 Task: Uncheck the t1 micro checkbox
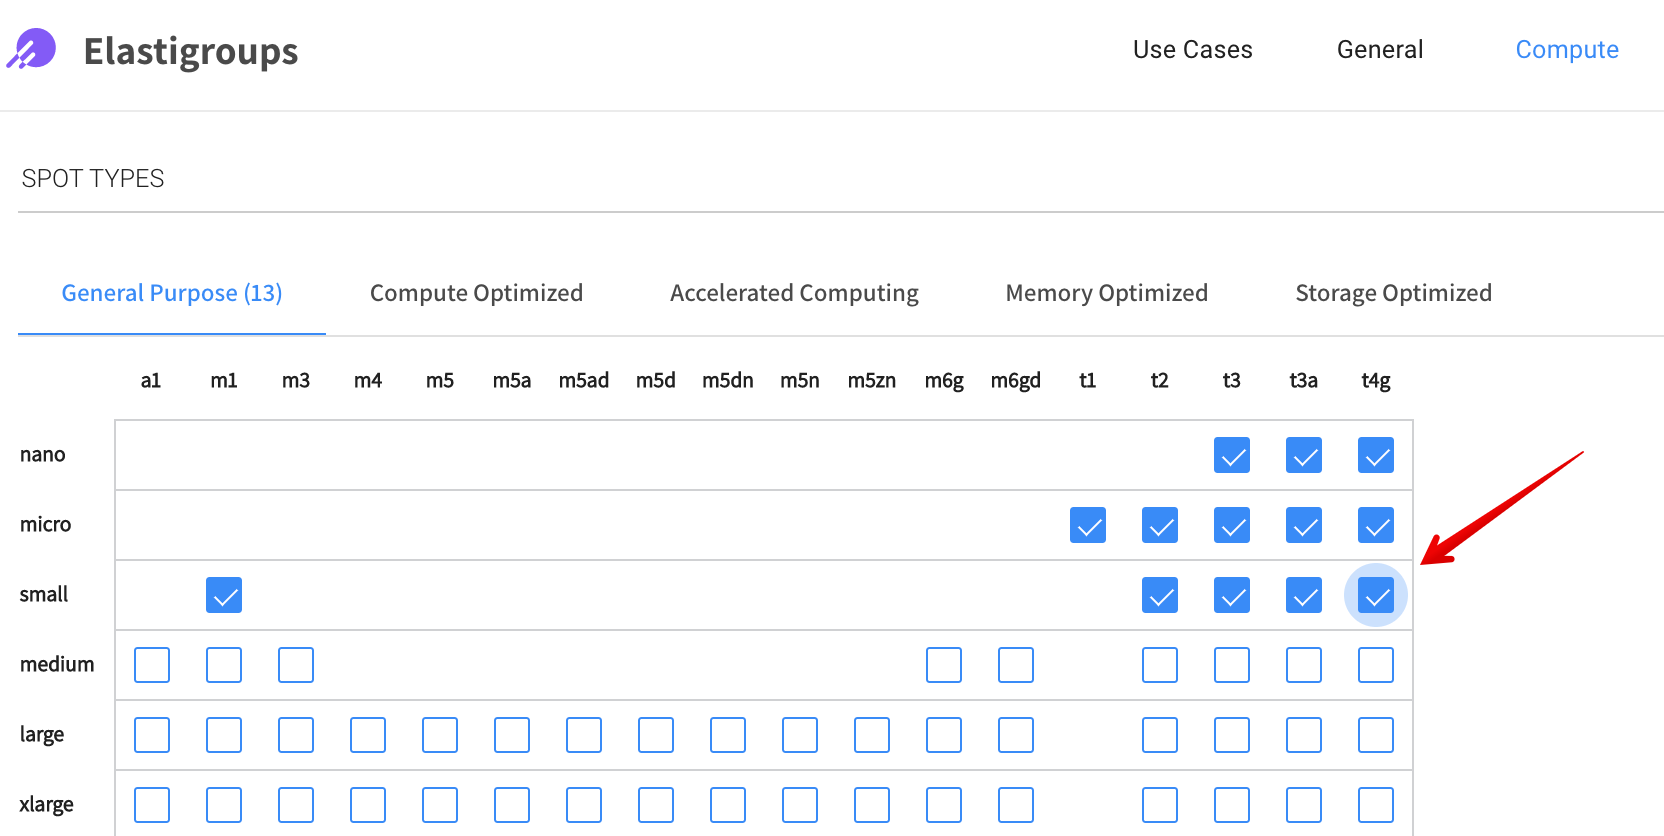1088,525
